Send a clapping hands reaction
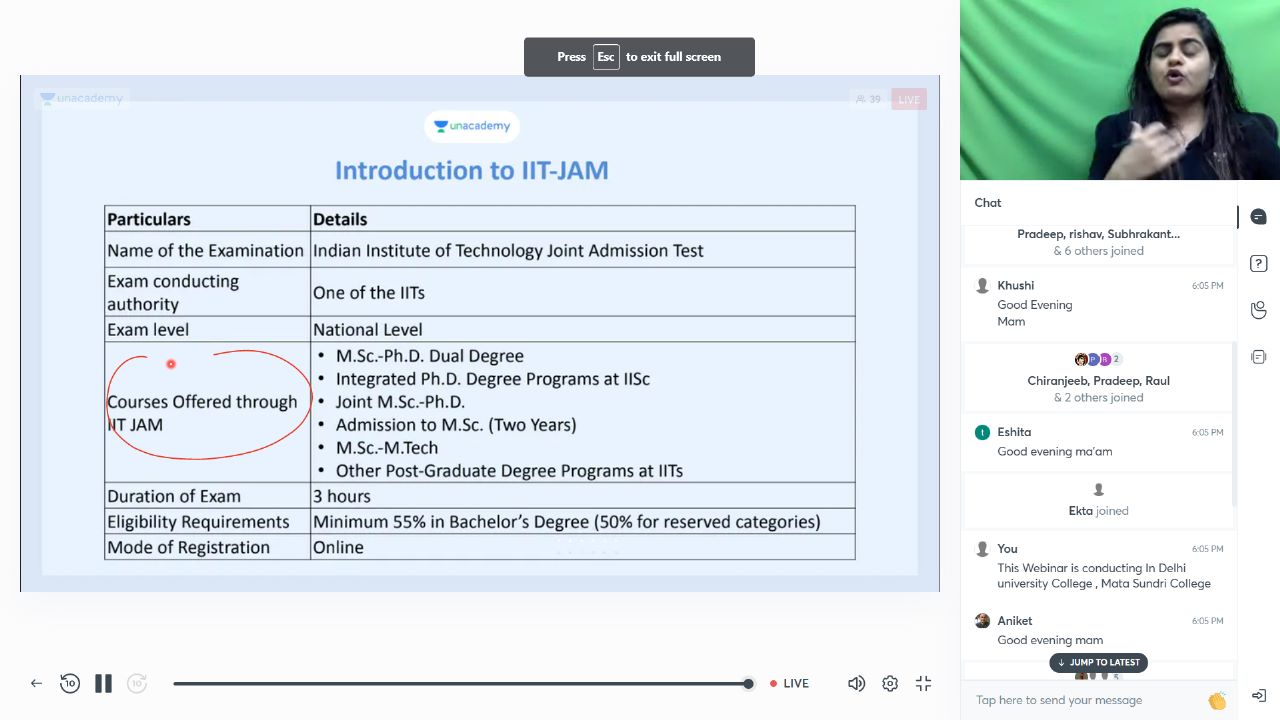Image resolution: width=1280 pixels, height=720 pixels. (1217, 700)
